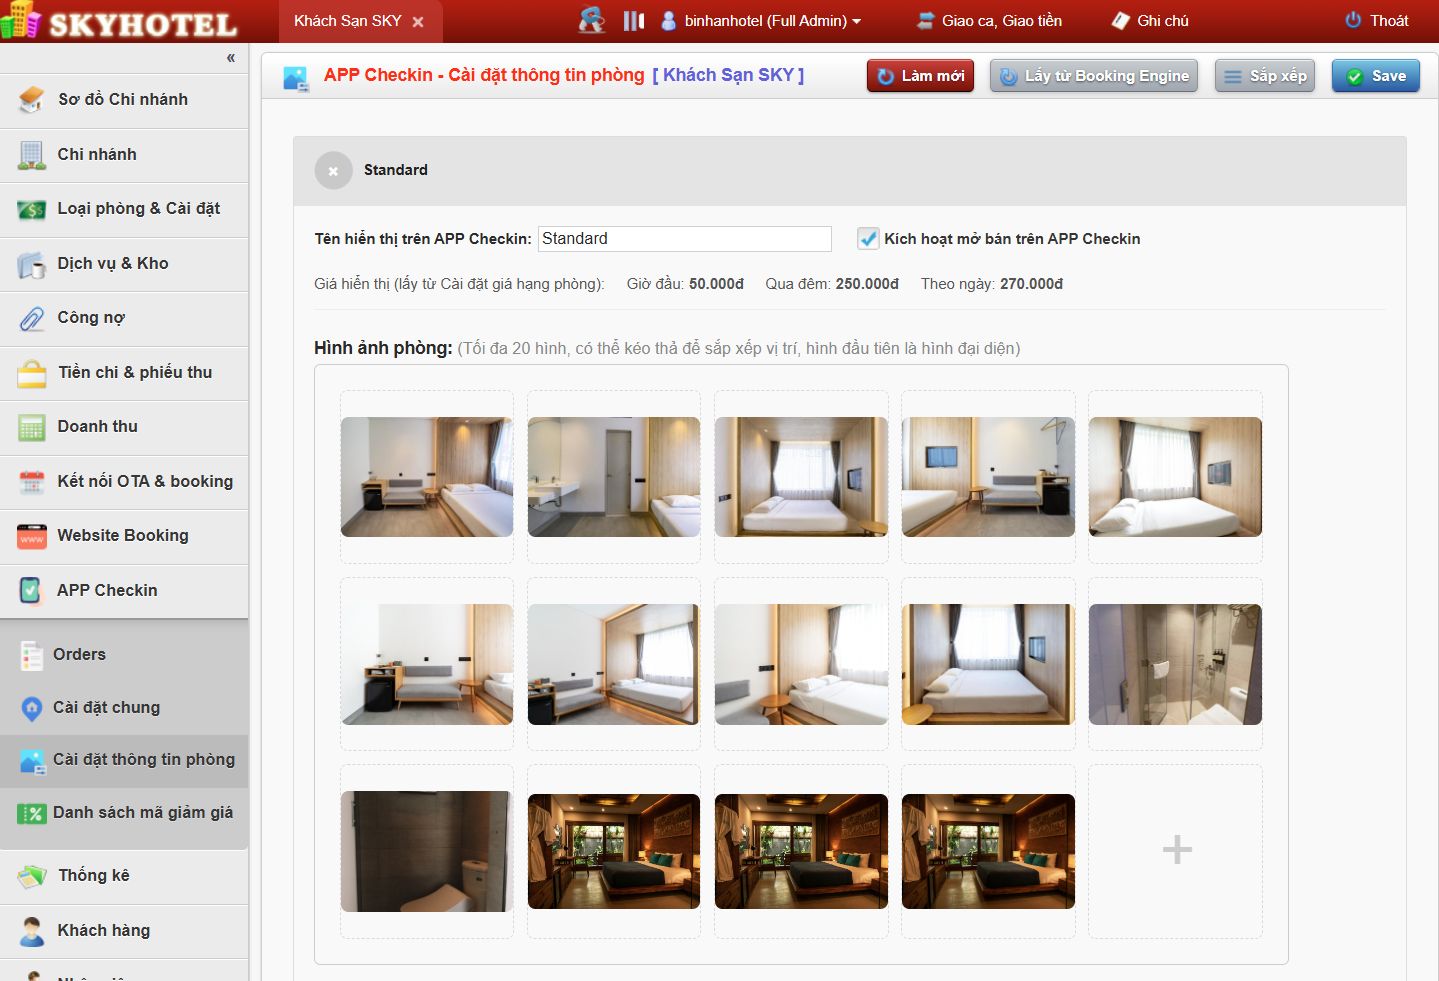Click the columns layout icon in top bar
Viewport: 1439px width, 981px height.
click(634, 21)
